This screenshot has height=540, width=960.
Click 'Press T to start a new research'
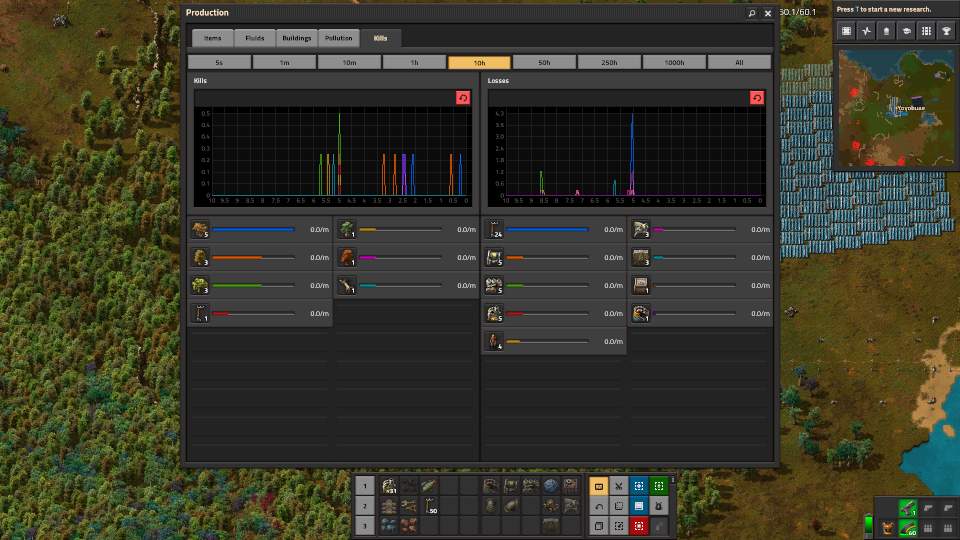[x=883, y=9]
